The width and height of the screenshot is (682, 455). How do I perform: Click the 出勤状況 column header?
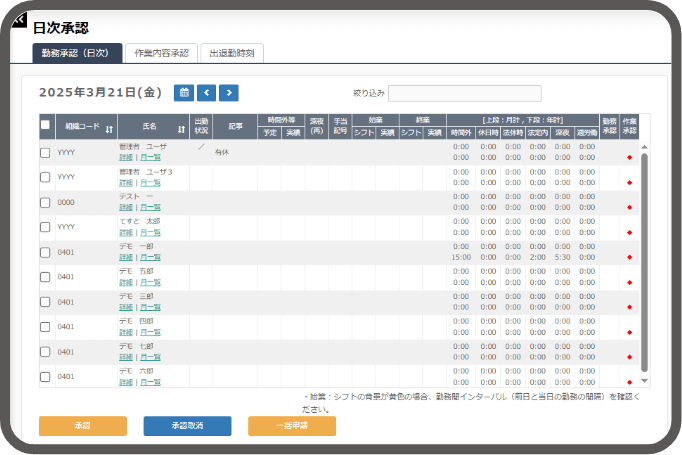coord(201,127)
